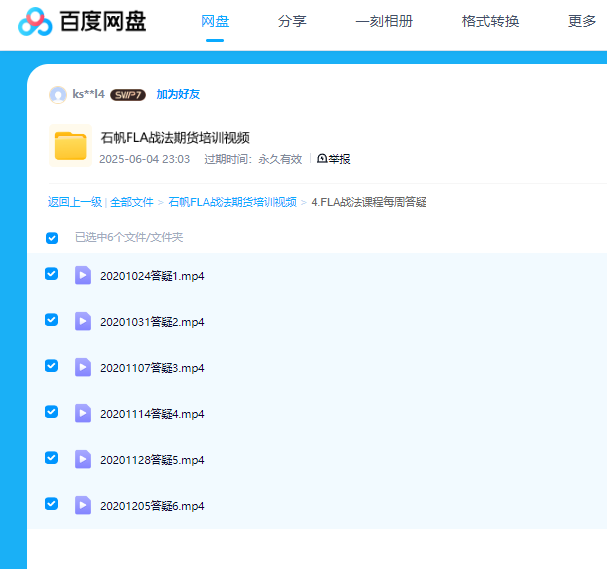Viewport: 607px width, 569px height.
Task: Open 石帆FLA战法期货培训视频 breadcrumb link
Action: [x=232, y=202]
